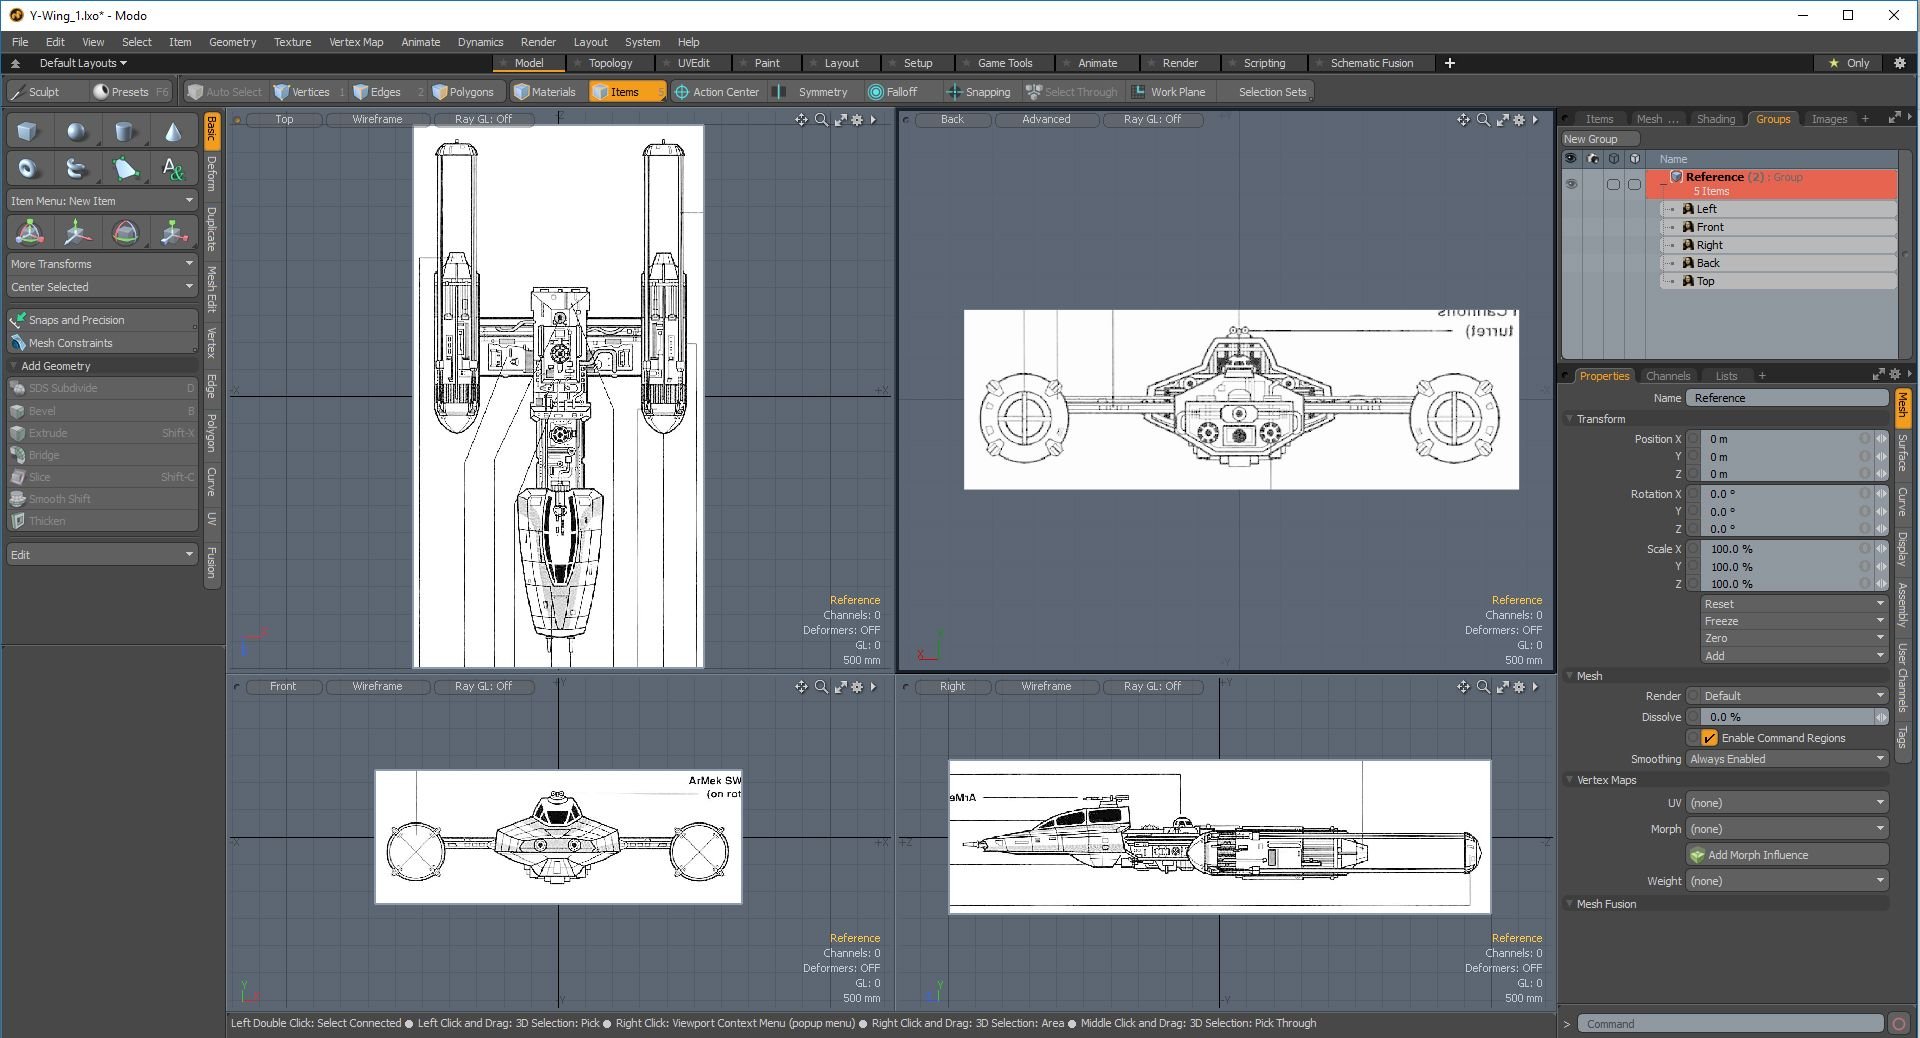The image size is (1920, 1038).
Task: Click the camera render column header
Action: tap(1592, 158)
